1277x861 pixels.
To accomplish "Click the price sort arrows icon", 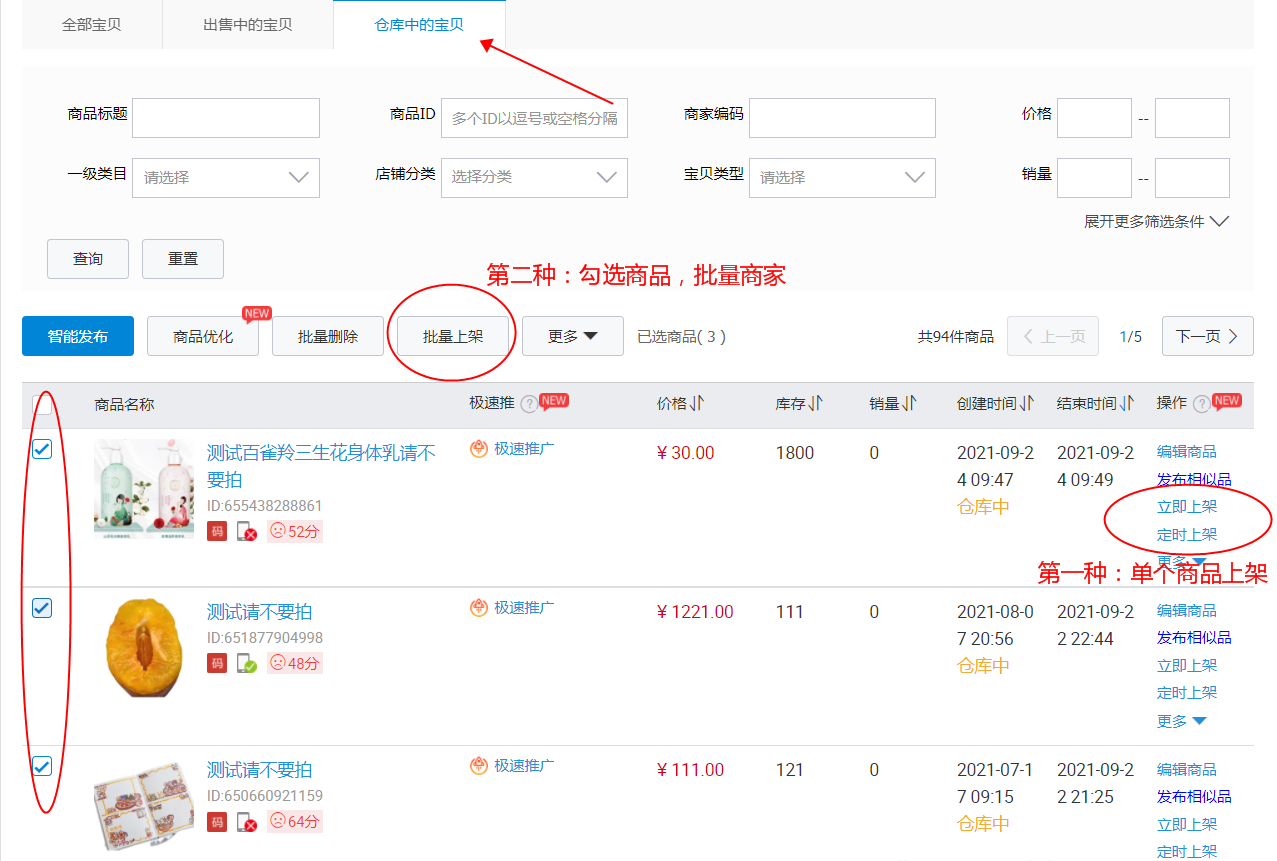I will tap(697, 403).
